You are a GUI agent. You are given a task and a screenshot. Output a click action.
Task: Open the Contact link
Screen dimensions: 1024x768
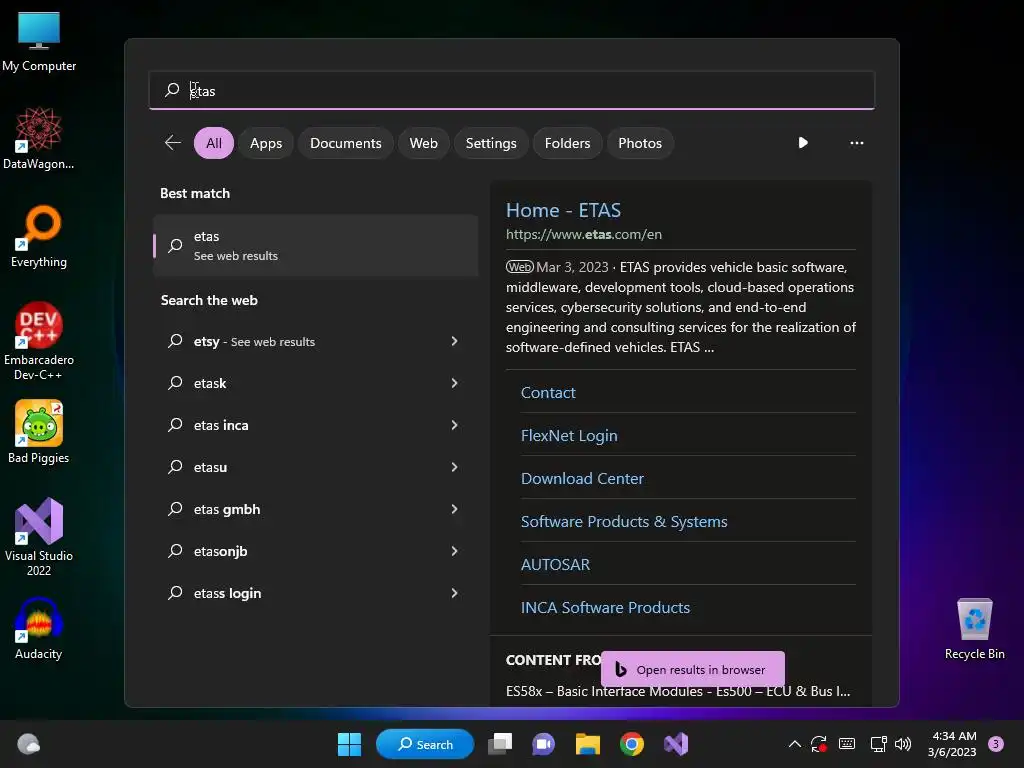click(x=548, y=392)
